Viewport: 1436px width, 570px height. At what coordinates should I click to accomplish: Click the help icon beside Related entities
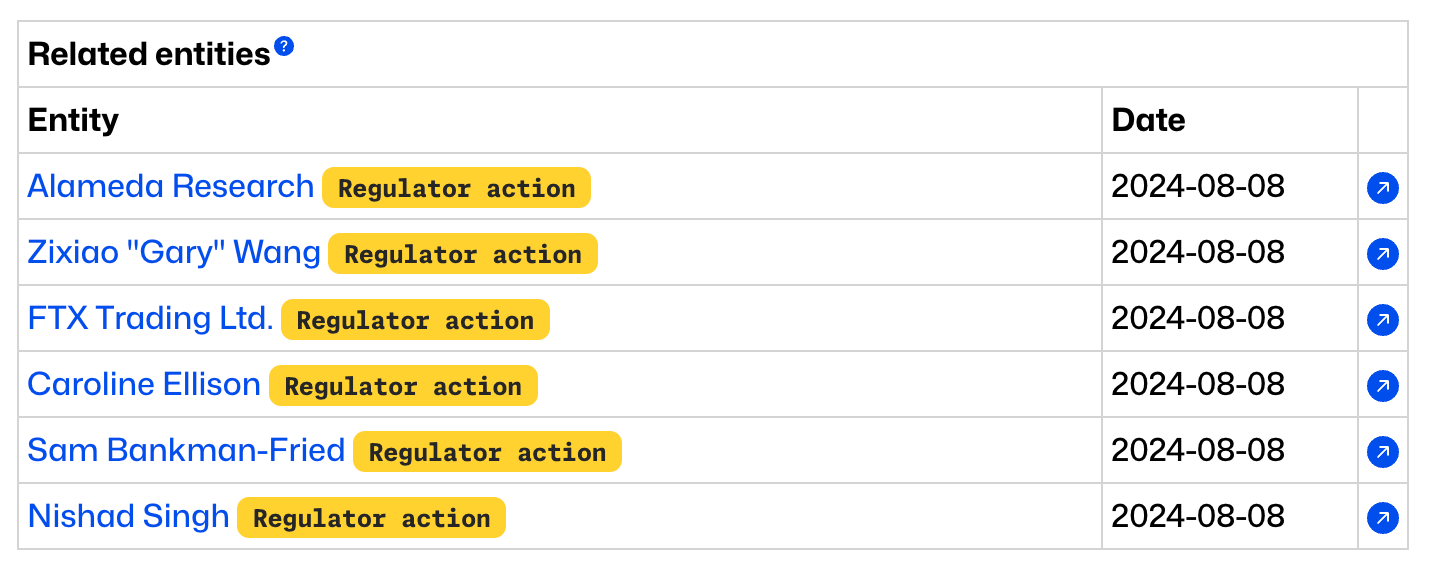pos(284,46)
